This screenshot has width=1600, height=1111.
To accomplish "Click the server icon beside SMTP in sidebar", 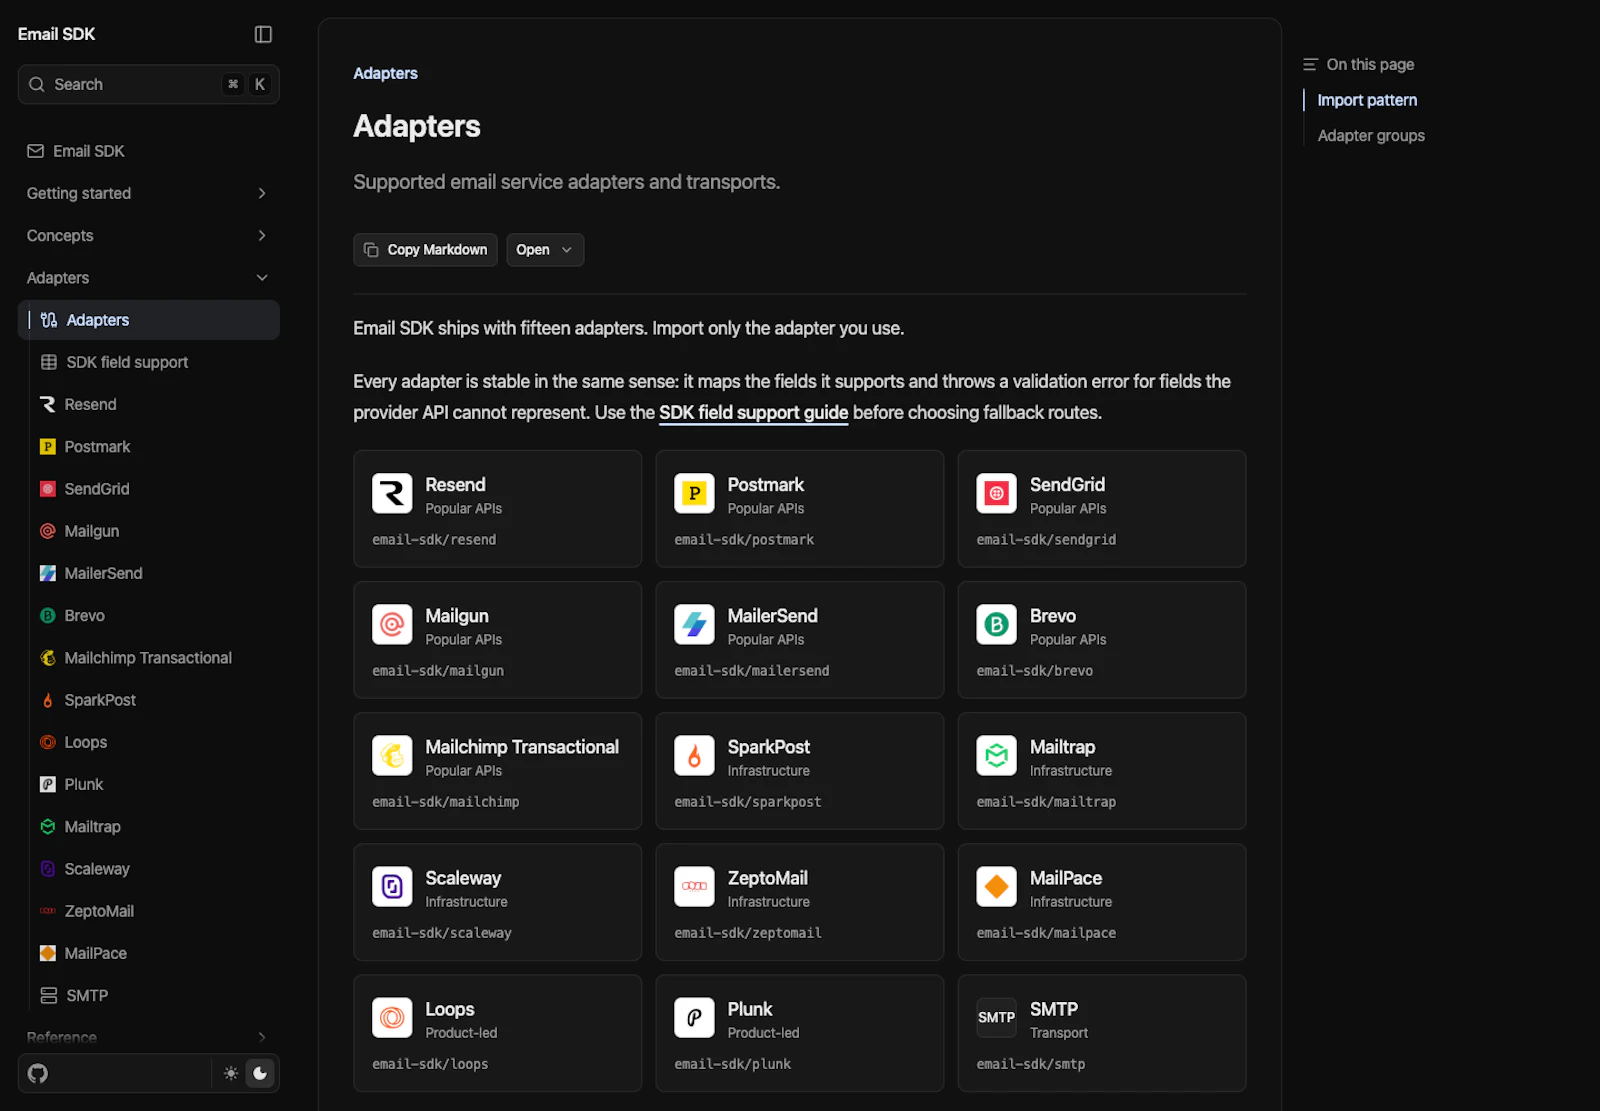I will pos(48,995).
